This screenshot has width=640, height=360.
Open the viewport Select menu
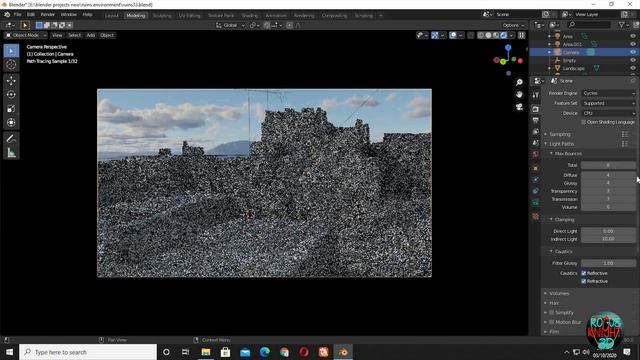(x=74, y=36)
